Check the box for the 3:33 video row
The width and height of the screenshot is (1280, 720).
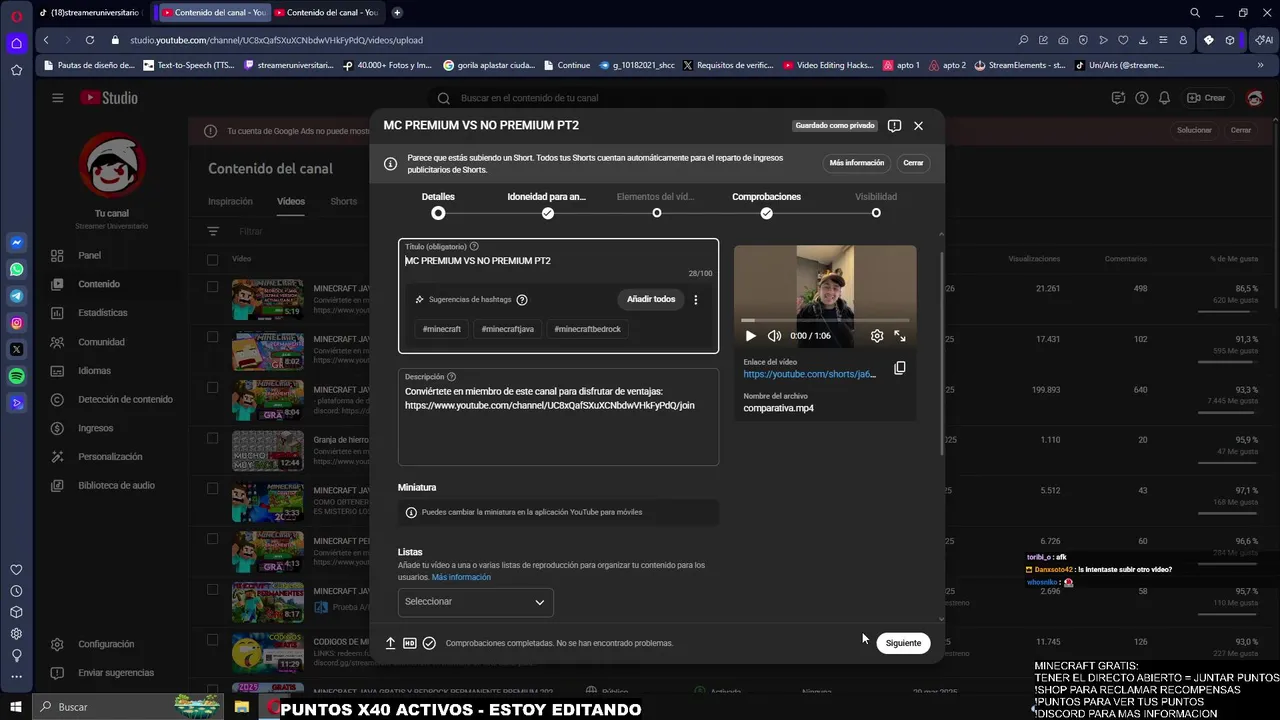[212, 488]
